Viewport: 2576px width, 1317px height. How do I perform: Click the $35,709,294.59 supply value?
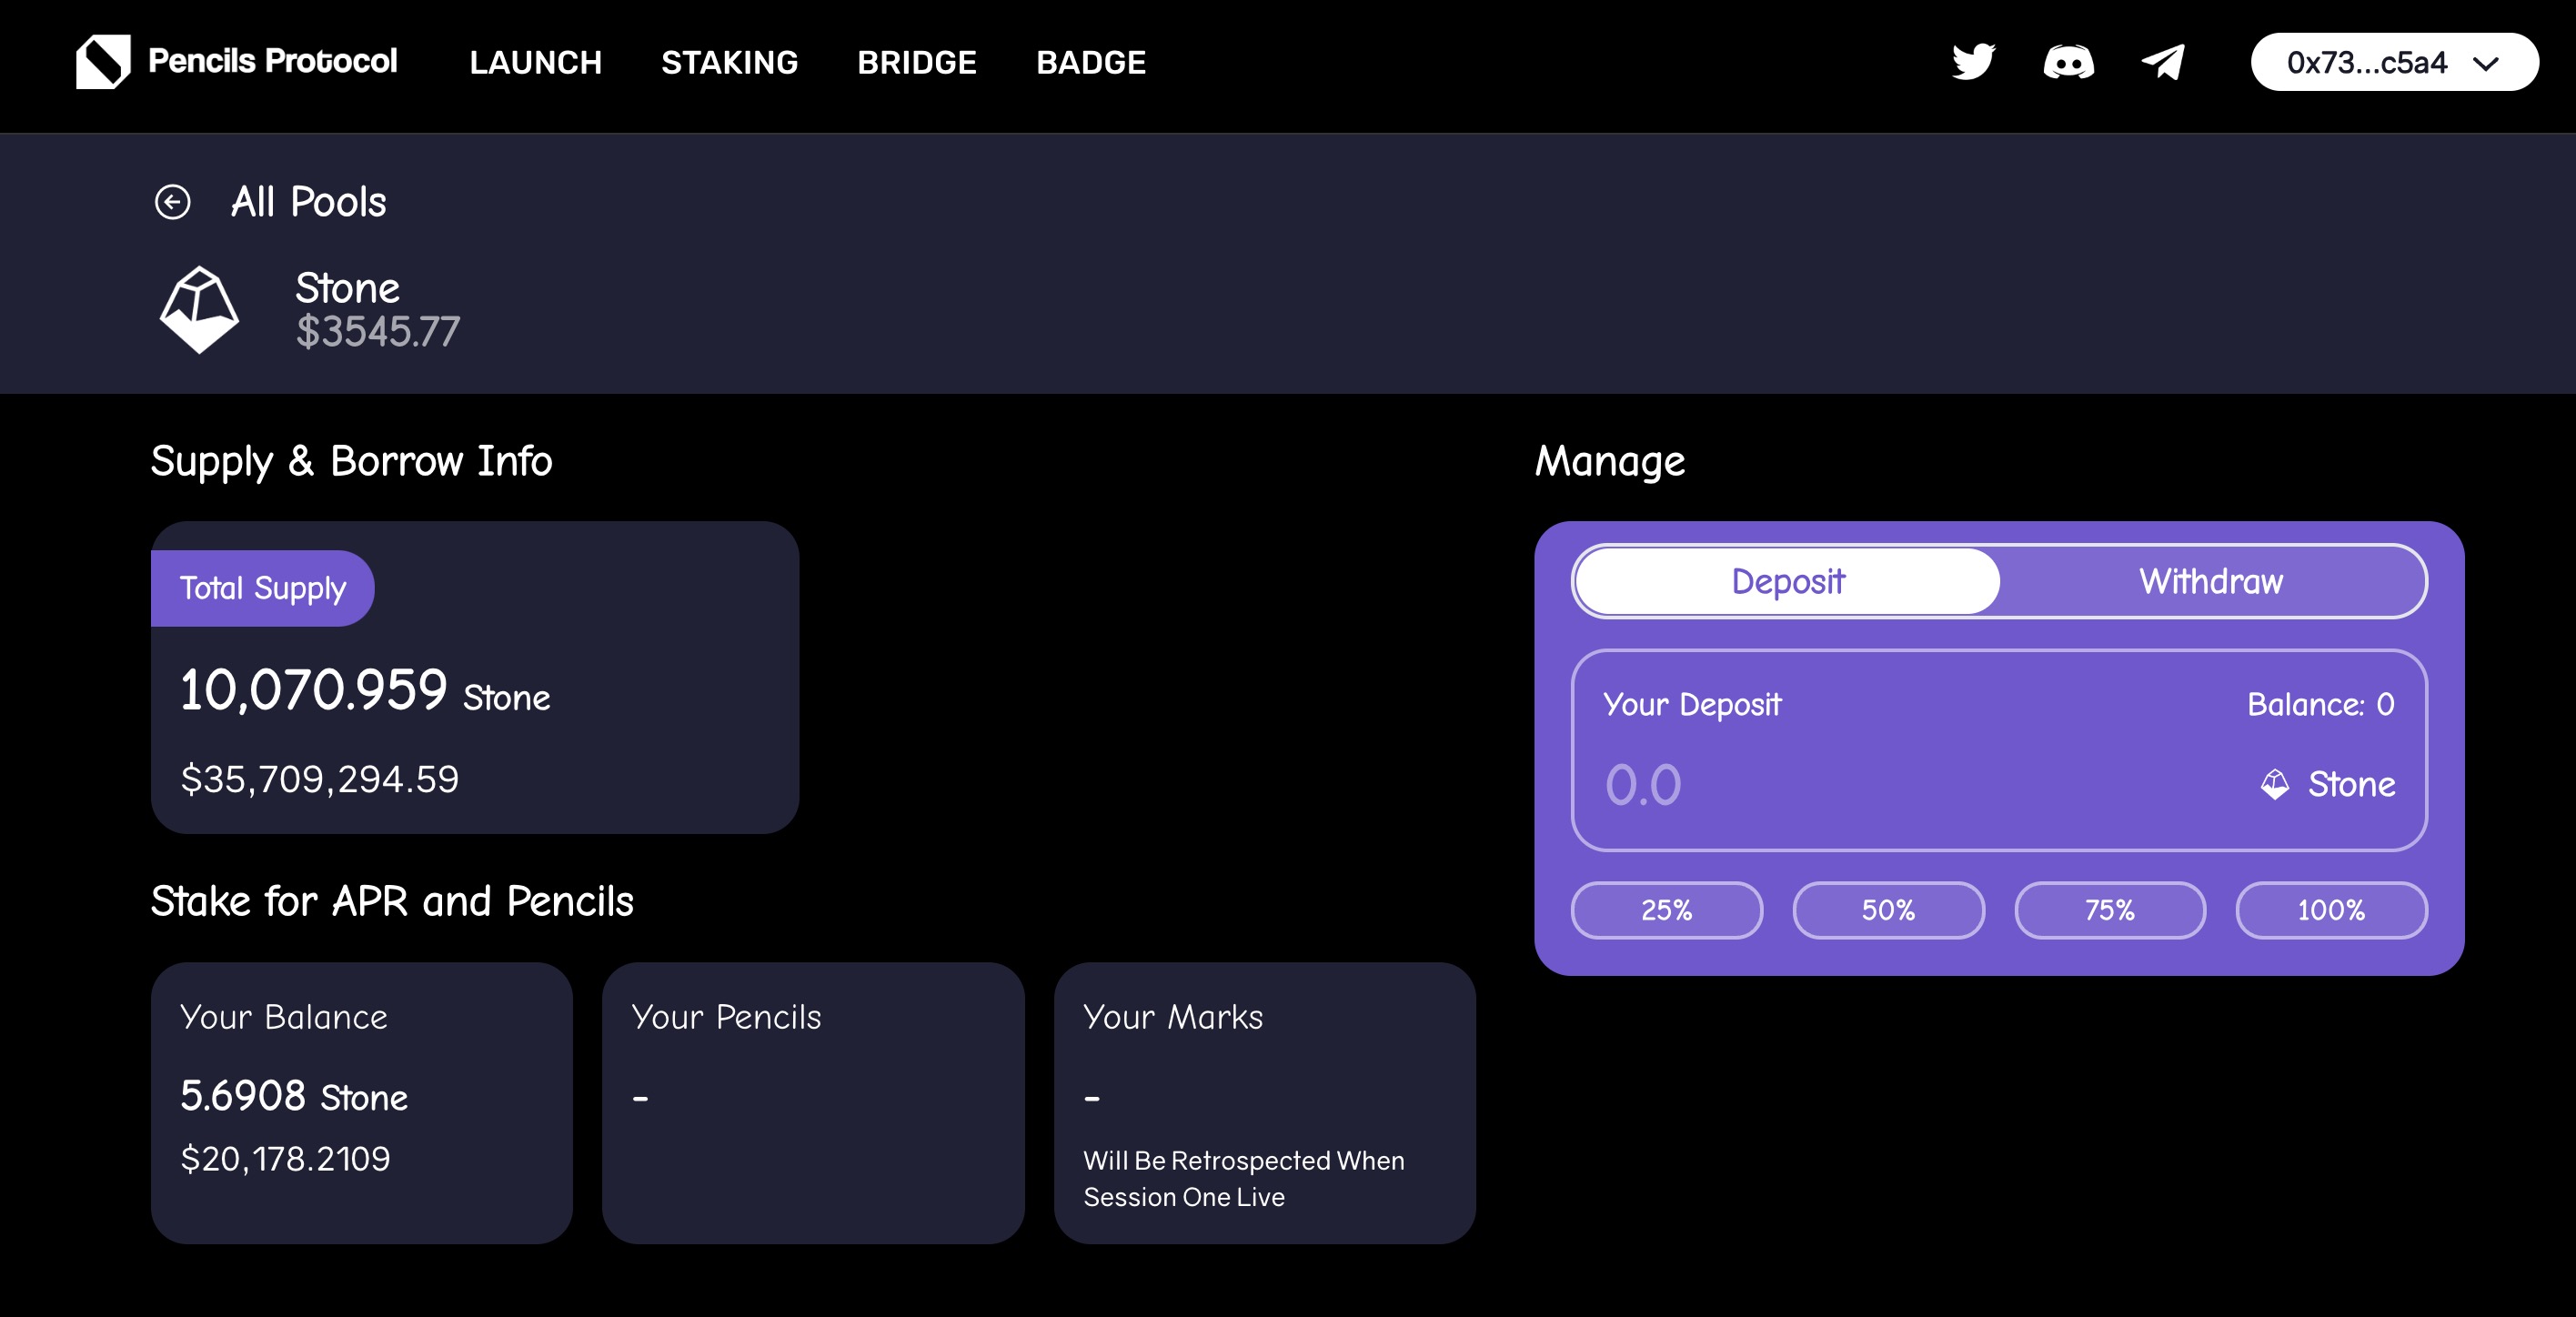319,779
